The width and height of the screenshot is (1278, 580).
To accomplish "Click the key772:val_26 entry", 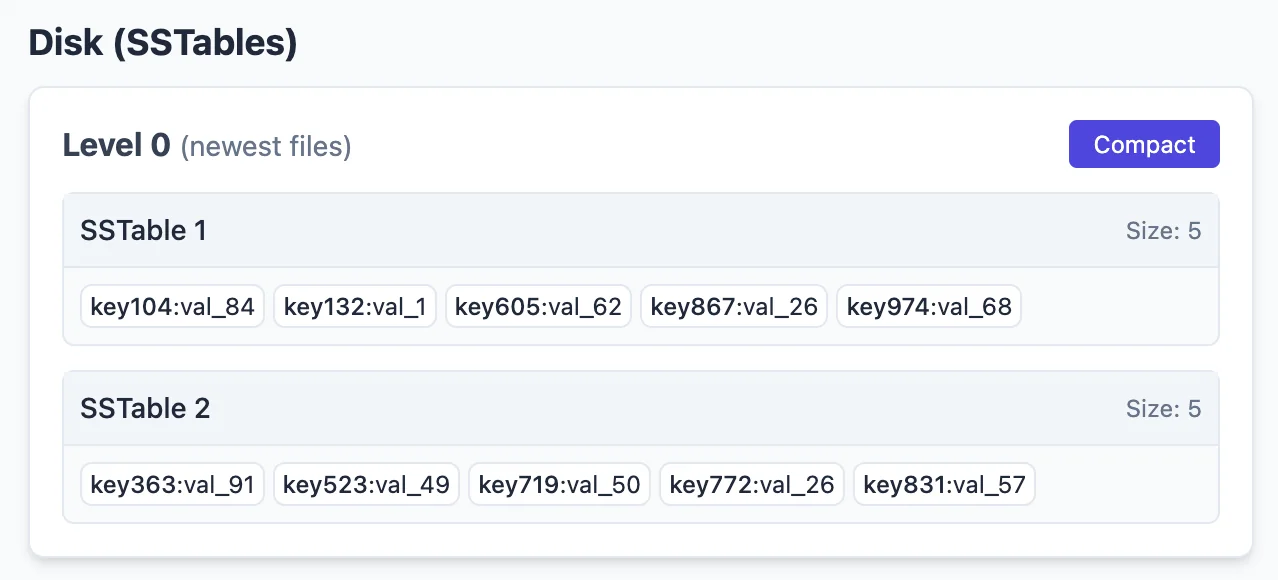I will (x=752, y=485).
